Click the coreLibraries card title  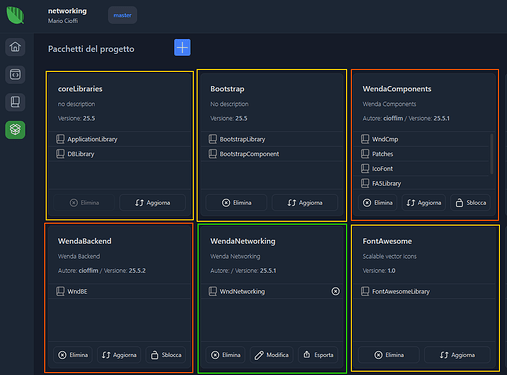pos(80,89)
